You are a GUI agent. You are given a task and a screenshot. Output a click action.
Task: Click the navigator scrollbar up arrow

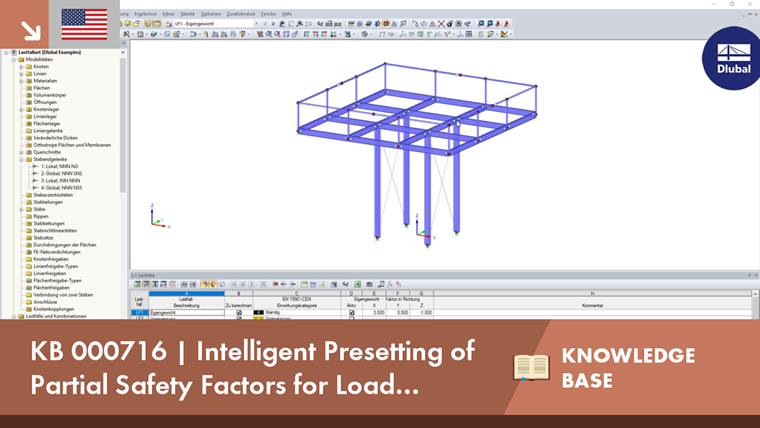tap(123, 52)
